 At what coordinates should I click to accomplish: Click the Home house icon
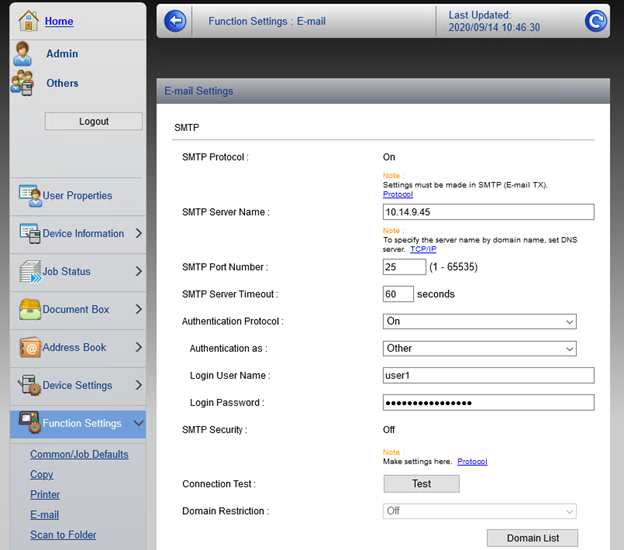pyautogui.click(x=28, y=20)
